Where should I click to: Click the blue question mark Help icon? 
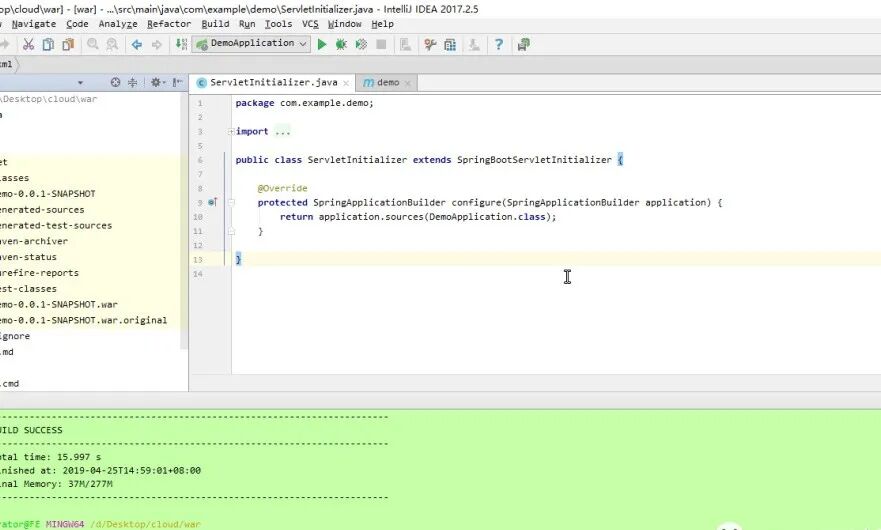498,44
